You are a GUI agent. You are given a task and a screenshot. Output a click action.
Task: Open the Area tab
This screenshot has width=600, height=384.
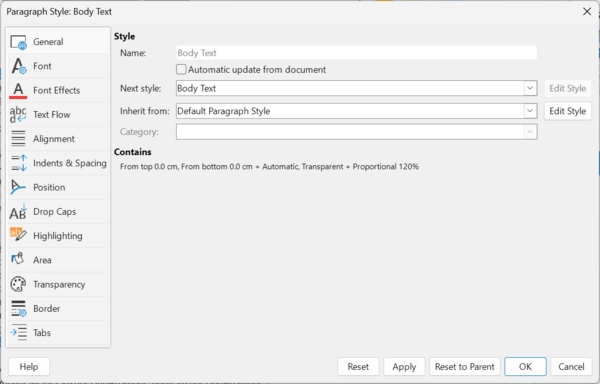click(x=42, y=260)
